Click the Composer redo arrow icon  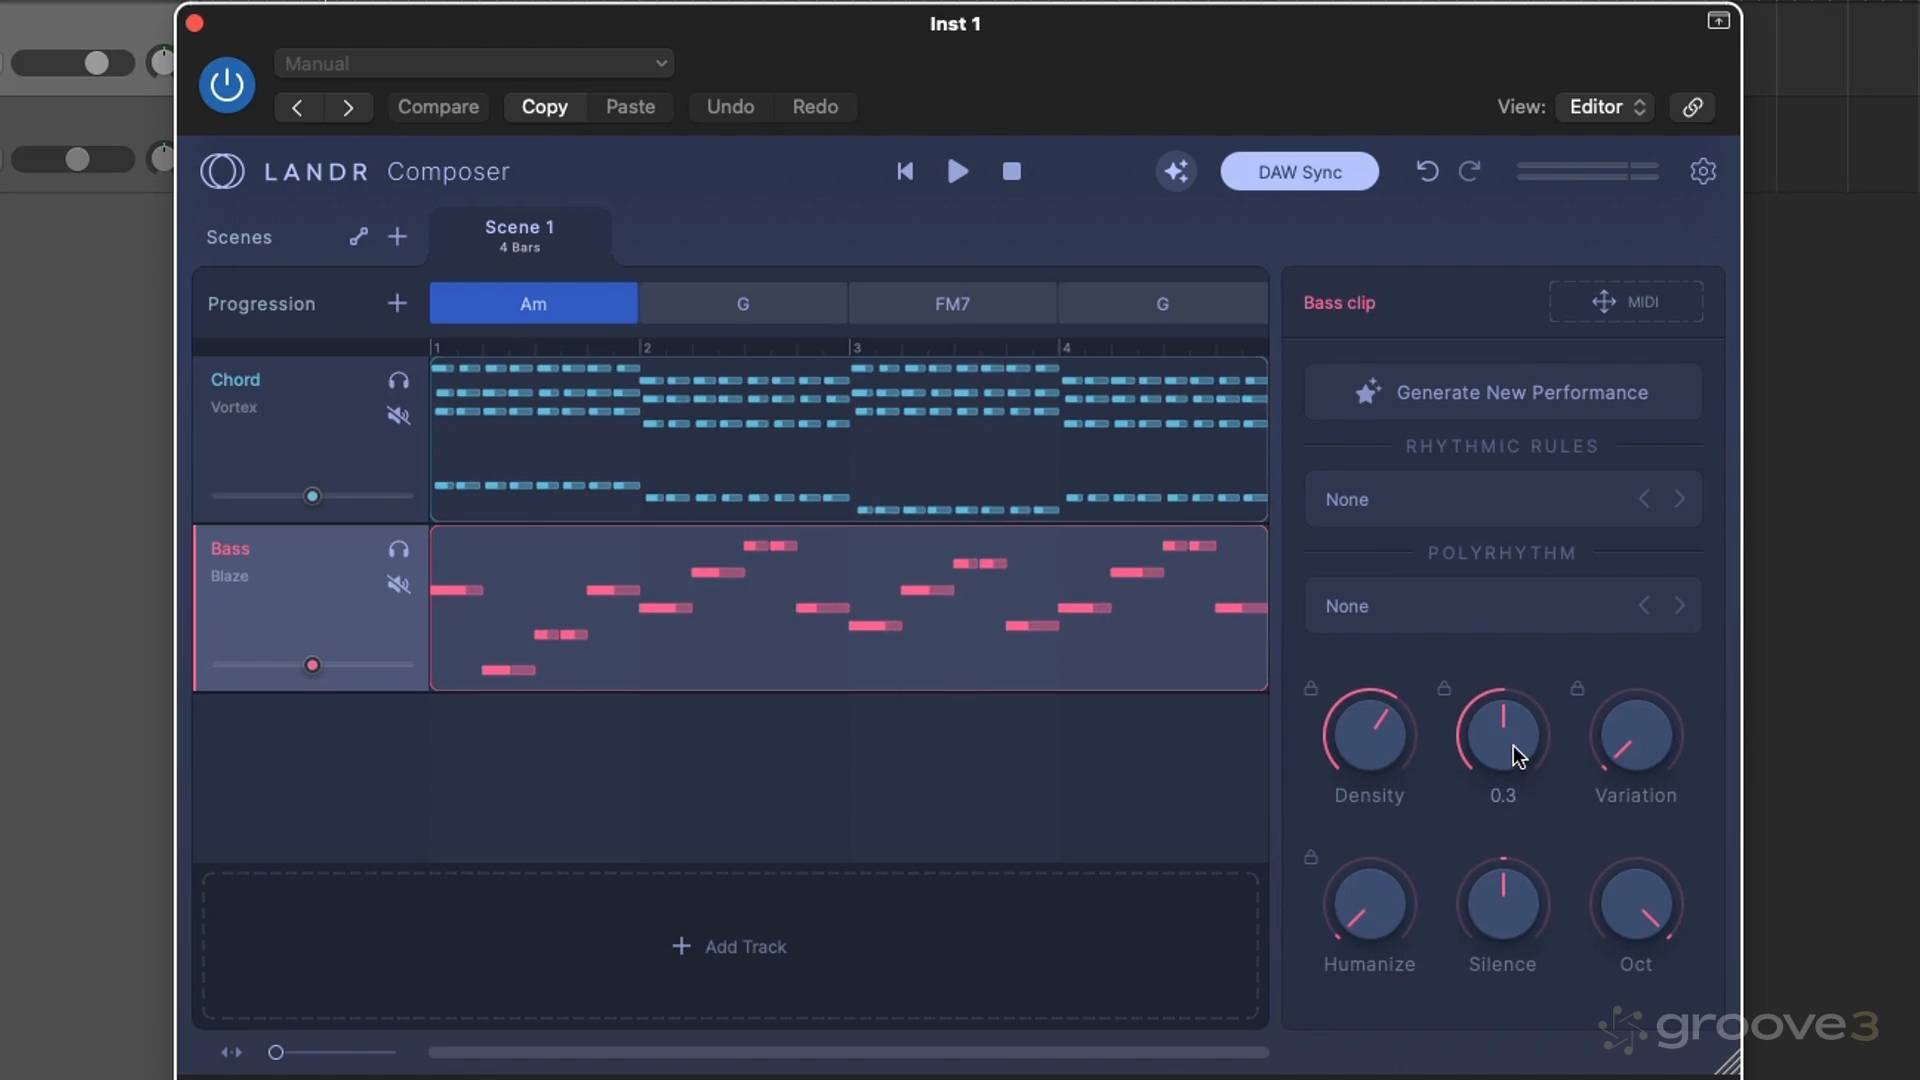pos(1469,171)
